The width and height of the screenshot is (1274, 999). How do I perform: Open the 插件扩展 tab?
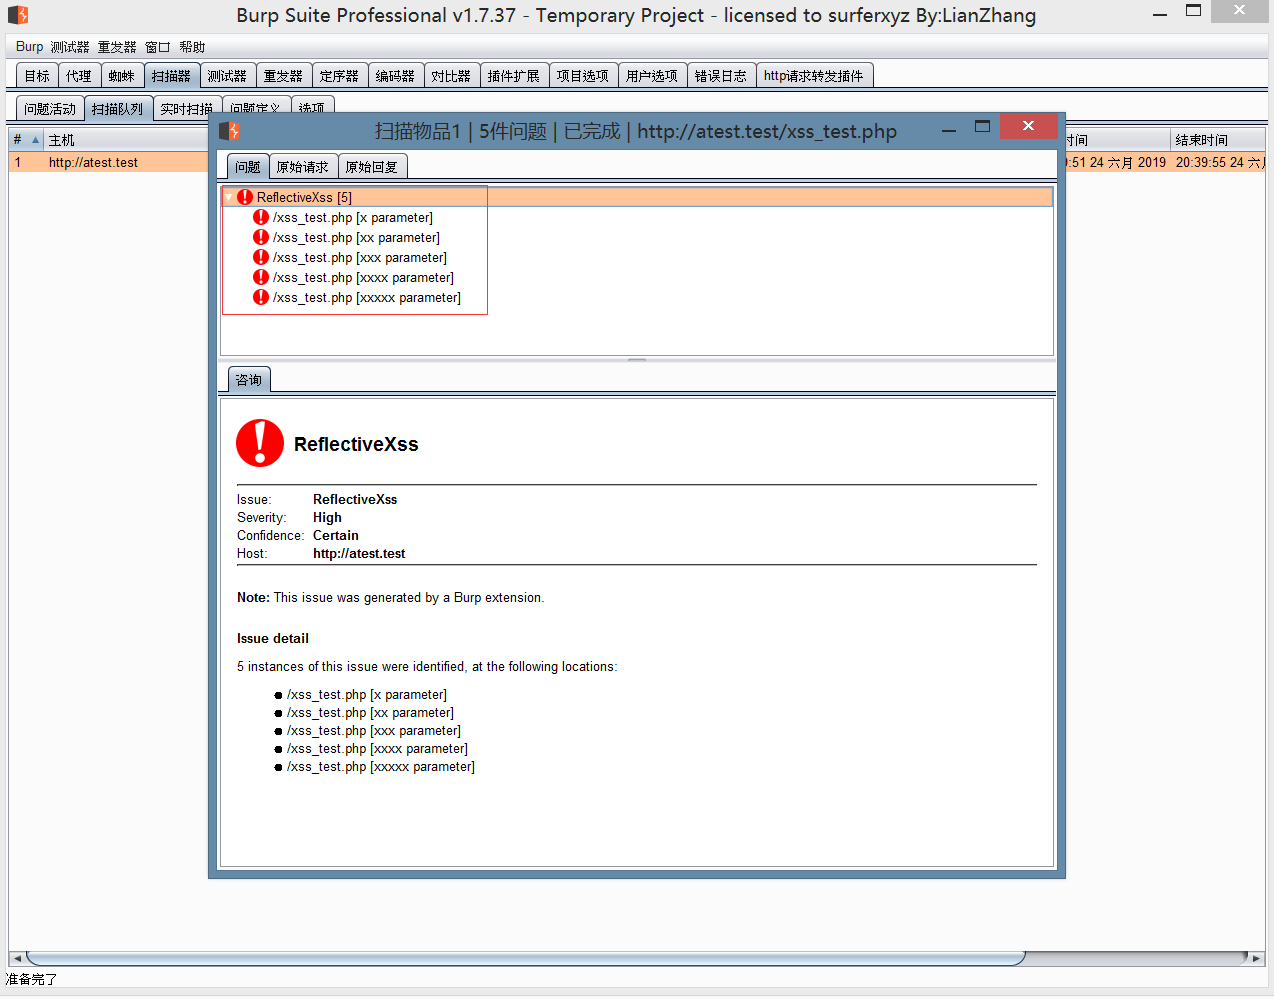click(513, 76)
